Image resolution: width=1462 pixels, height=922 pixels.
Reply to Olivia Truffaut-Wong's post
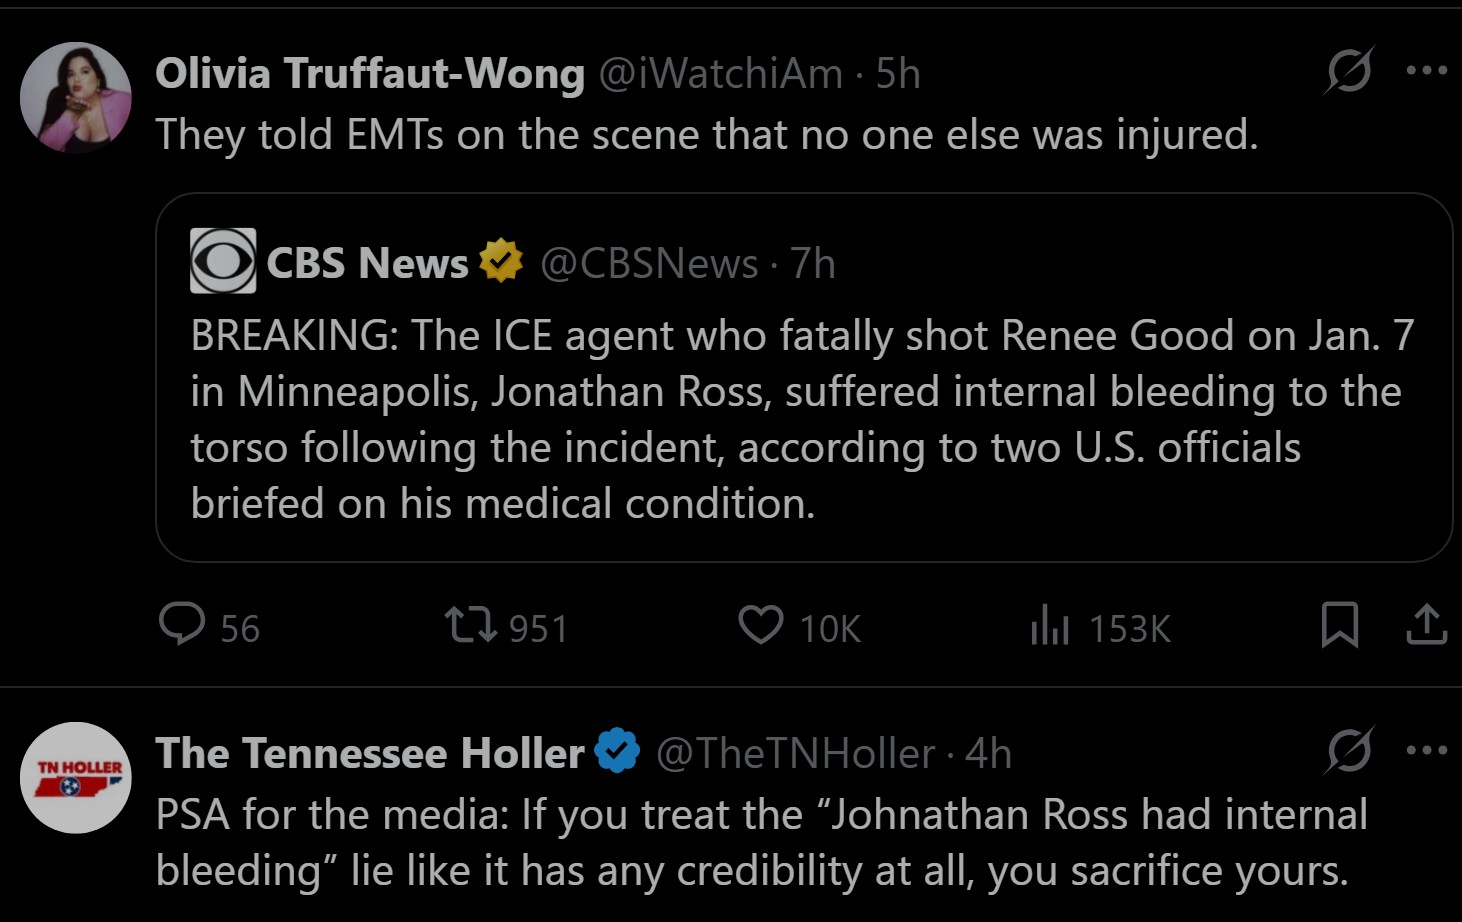[x=183, y=626]
